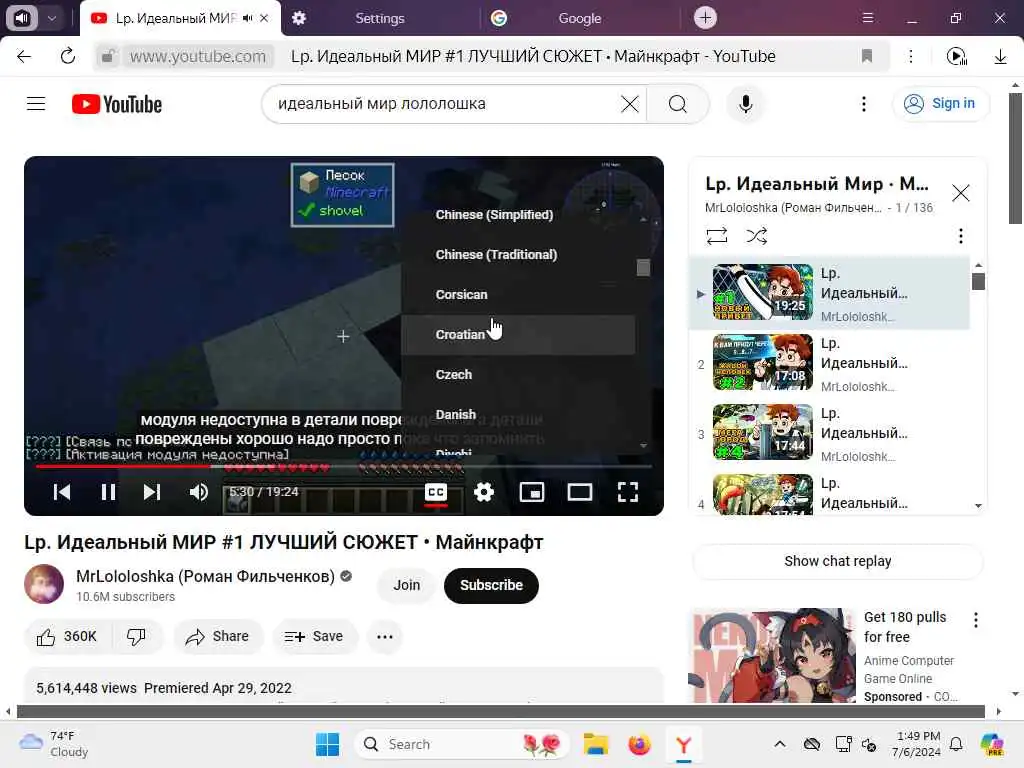Viewport: 1024px width, 768px height.
Task: Open Firefox from taskbar
Action: point(639,744)
